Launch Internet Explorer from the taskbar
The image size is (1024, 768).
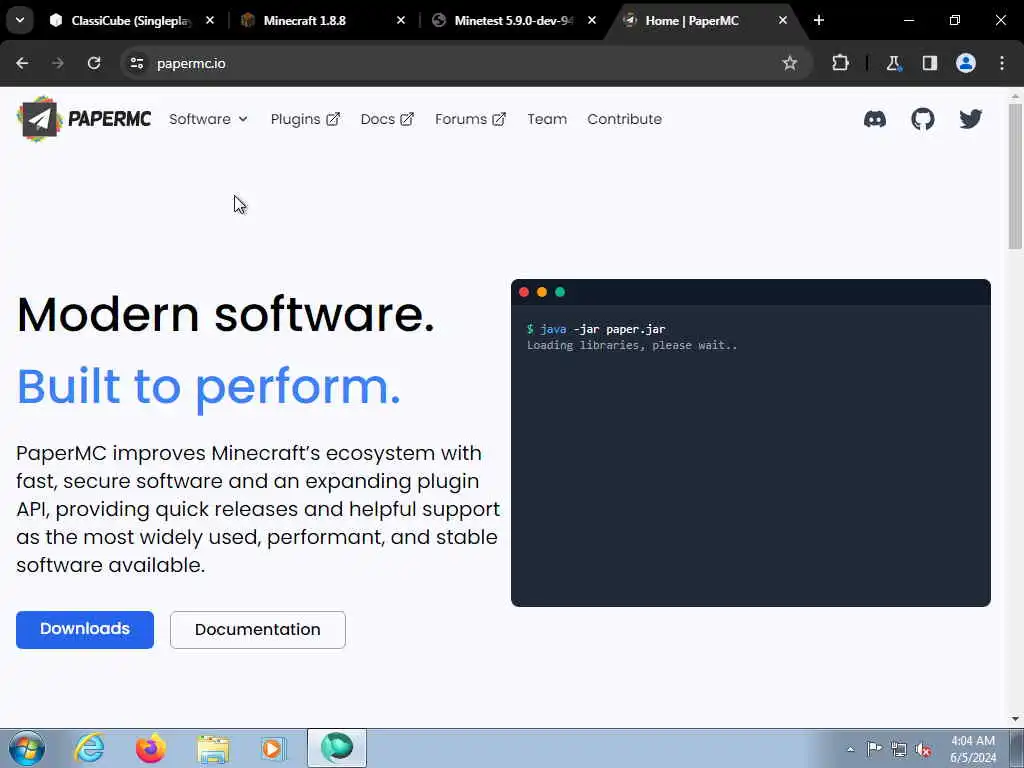click(x=89, y=748)
